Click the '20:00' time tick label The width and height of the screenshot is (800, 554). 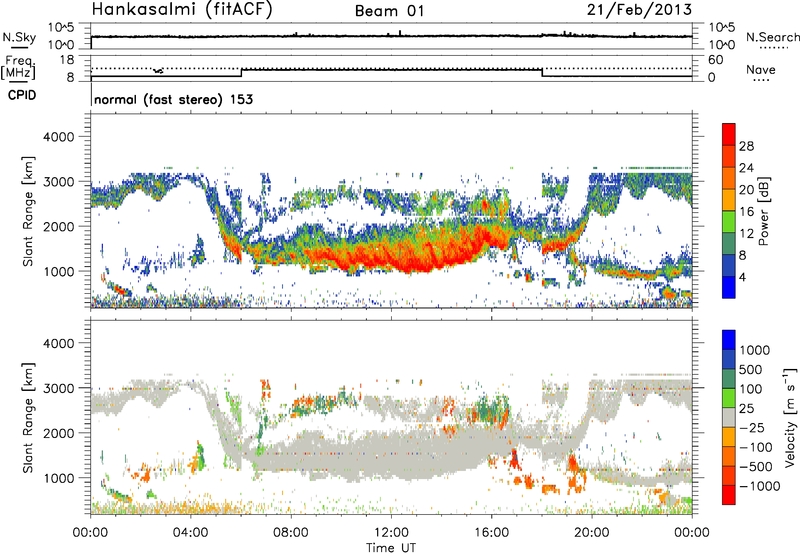591,533
